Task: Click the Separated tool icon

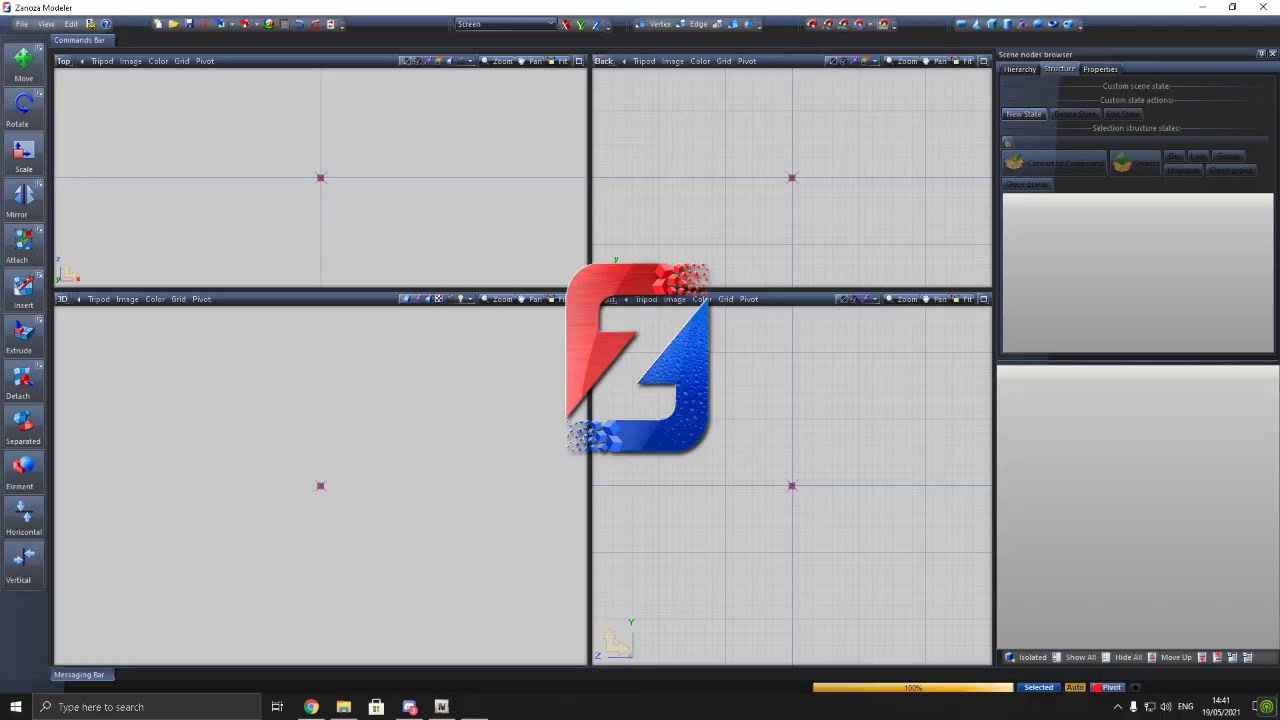Action: point(23,425)
